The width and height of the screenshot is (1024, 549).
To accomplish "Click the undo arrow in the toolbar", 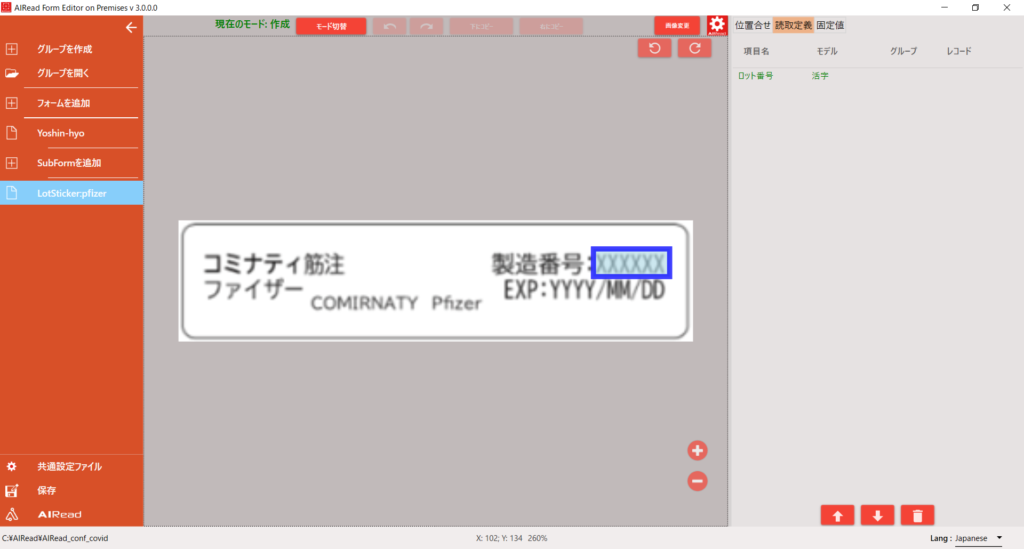I will click(x=390, y=26).
